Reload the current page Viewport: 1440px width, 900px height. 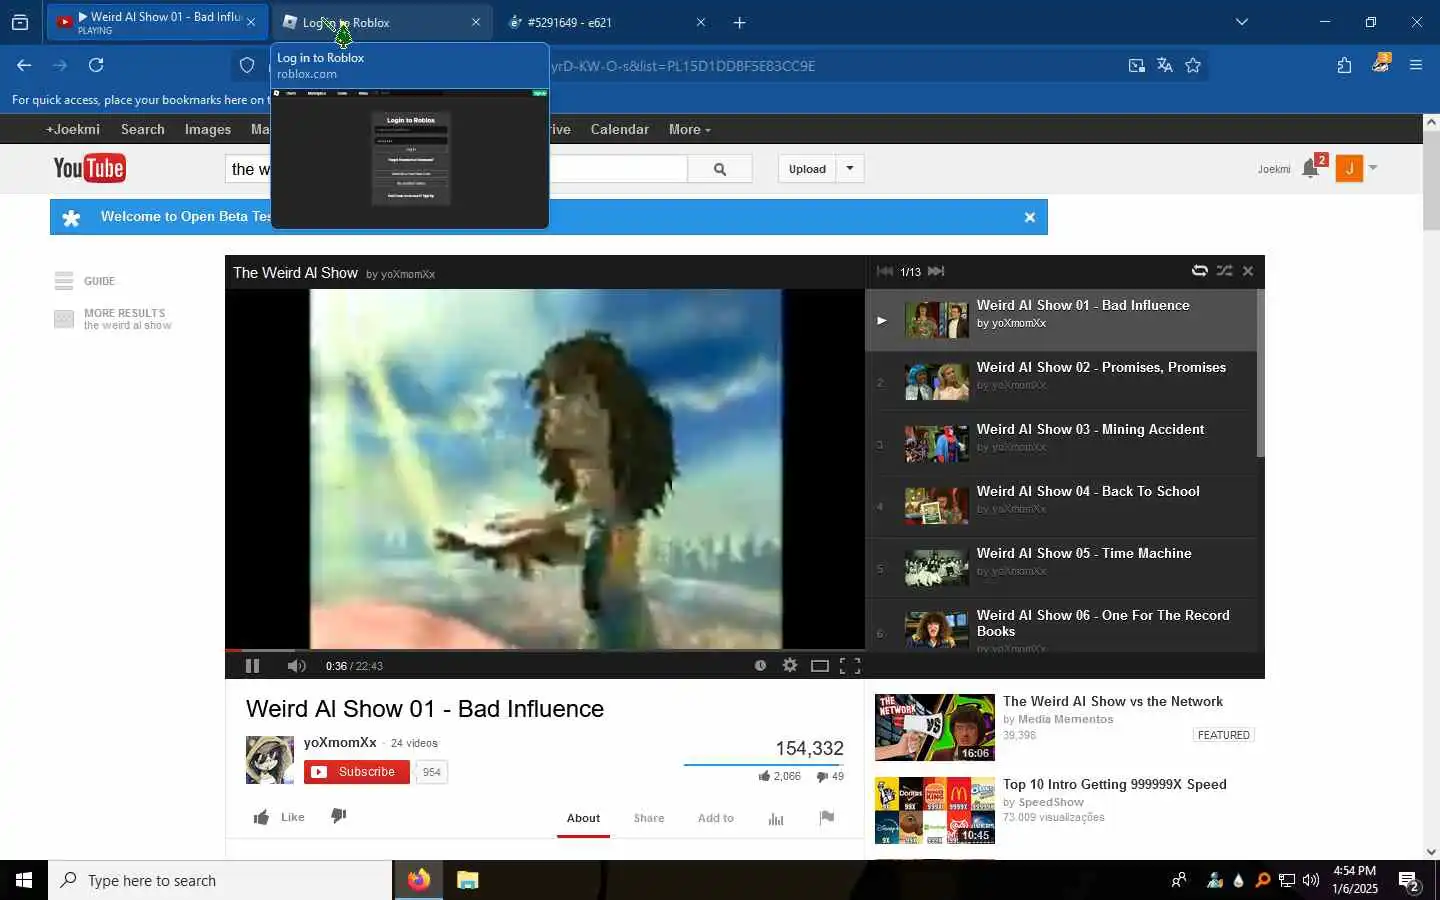click(x=96, y=65)
